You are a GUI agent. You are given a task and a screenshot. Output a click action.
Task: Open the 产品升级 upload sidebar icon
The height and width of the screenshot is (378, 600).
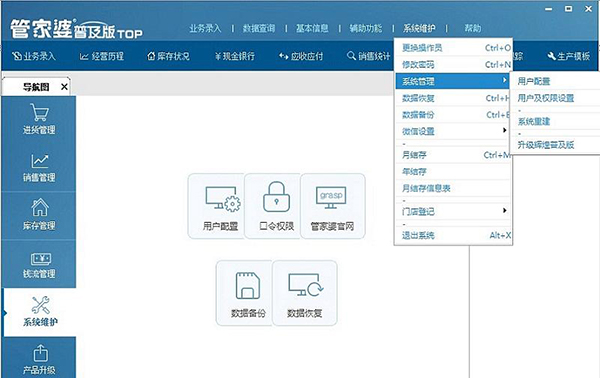(39, 359)
